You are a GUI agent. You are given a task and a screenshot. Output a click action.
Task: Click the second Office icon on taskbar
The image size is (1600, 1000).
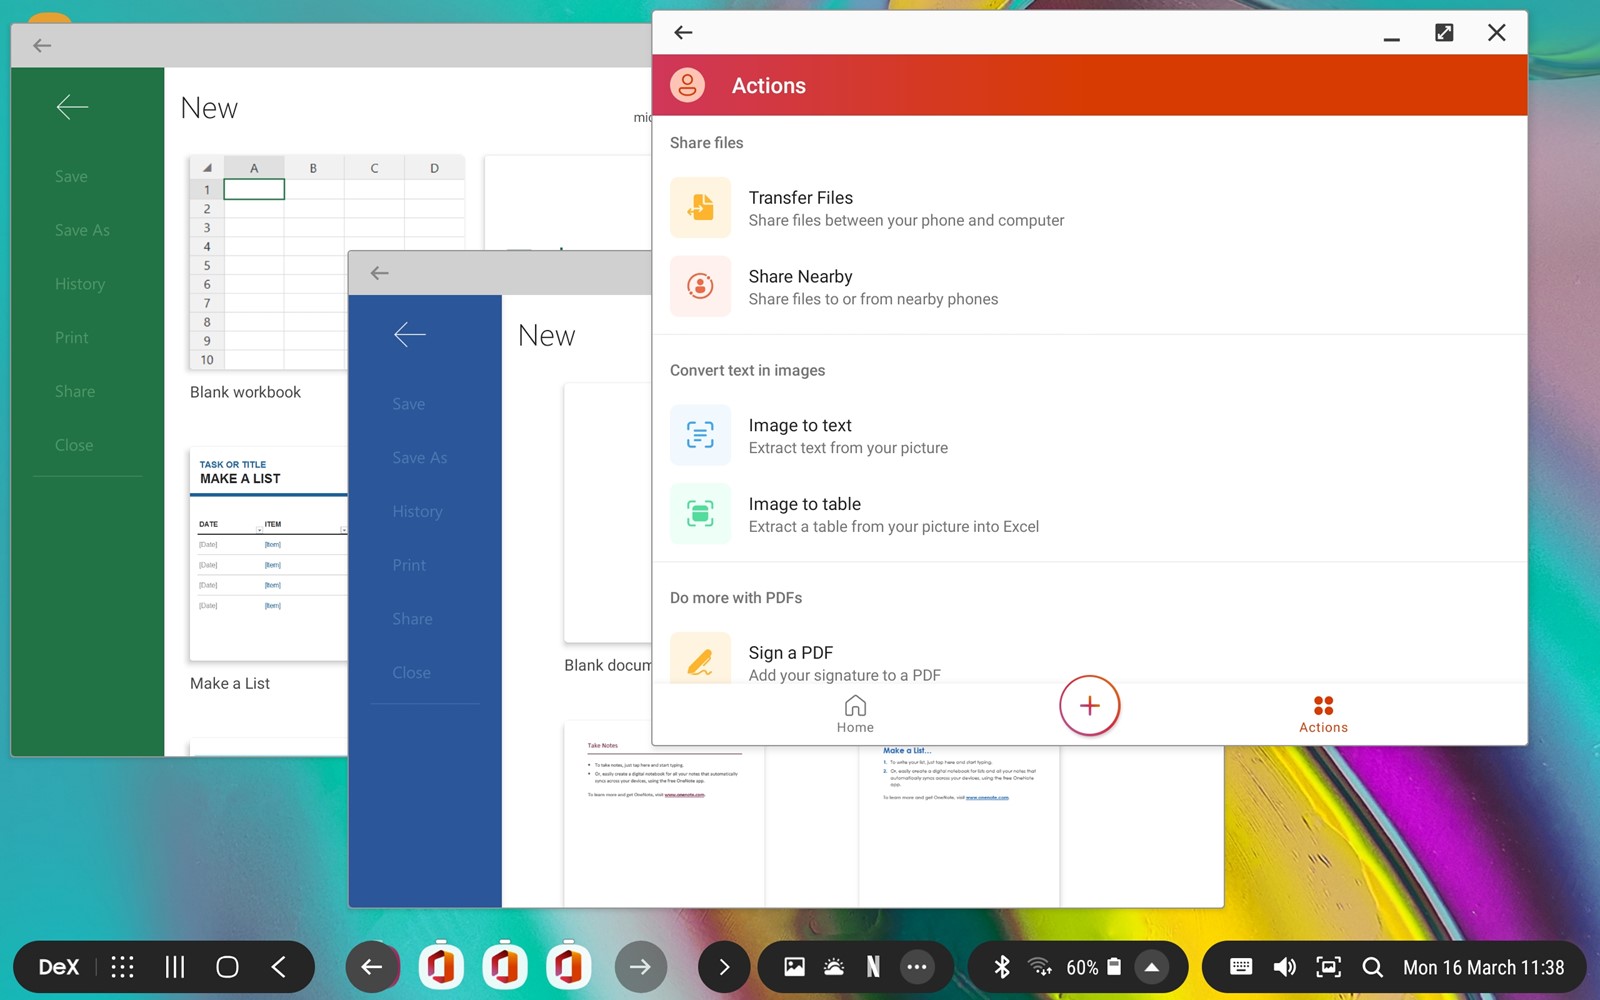505,967
